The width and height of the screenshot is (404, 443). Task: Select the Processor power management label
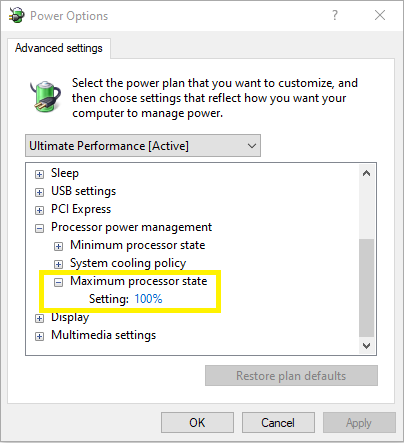[x=131, y=227]
